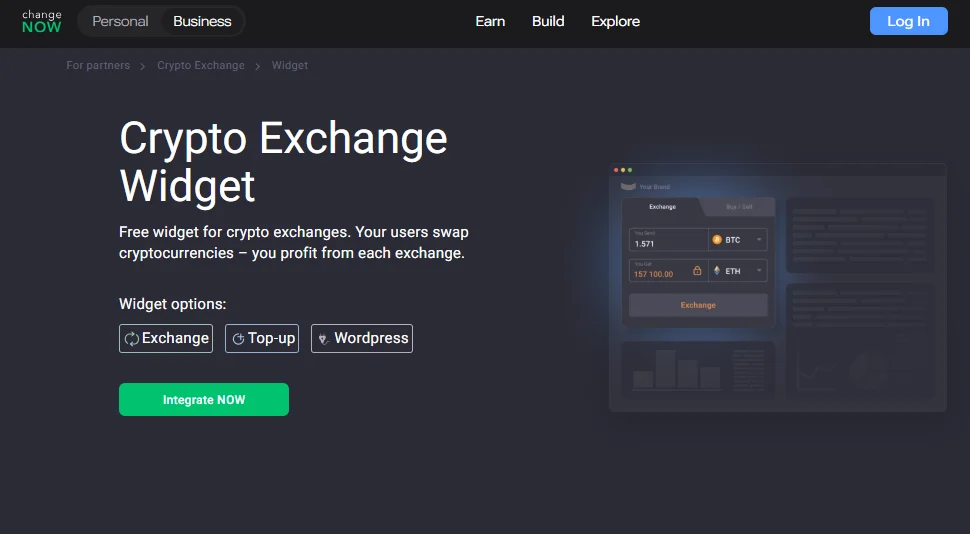
Task: Click the You Send amount field 1.571
Action: point(668,239)
